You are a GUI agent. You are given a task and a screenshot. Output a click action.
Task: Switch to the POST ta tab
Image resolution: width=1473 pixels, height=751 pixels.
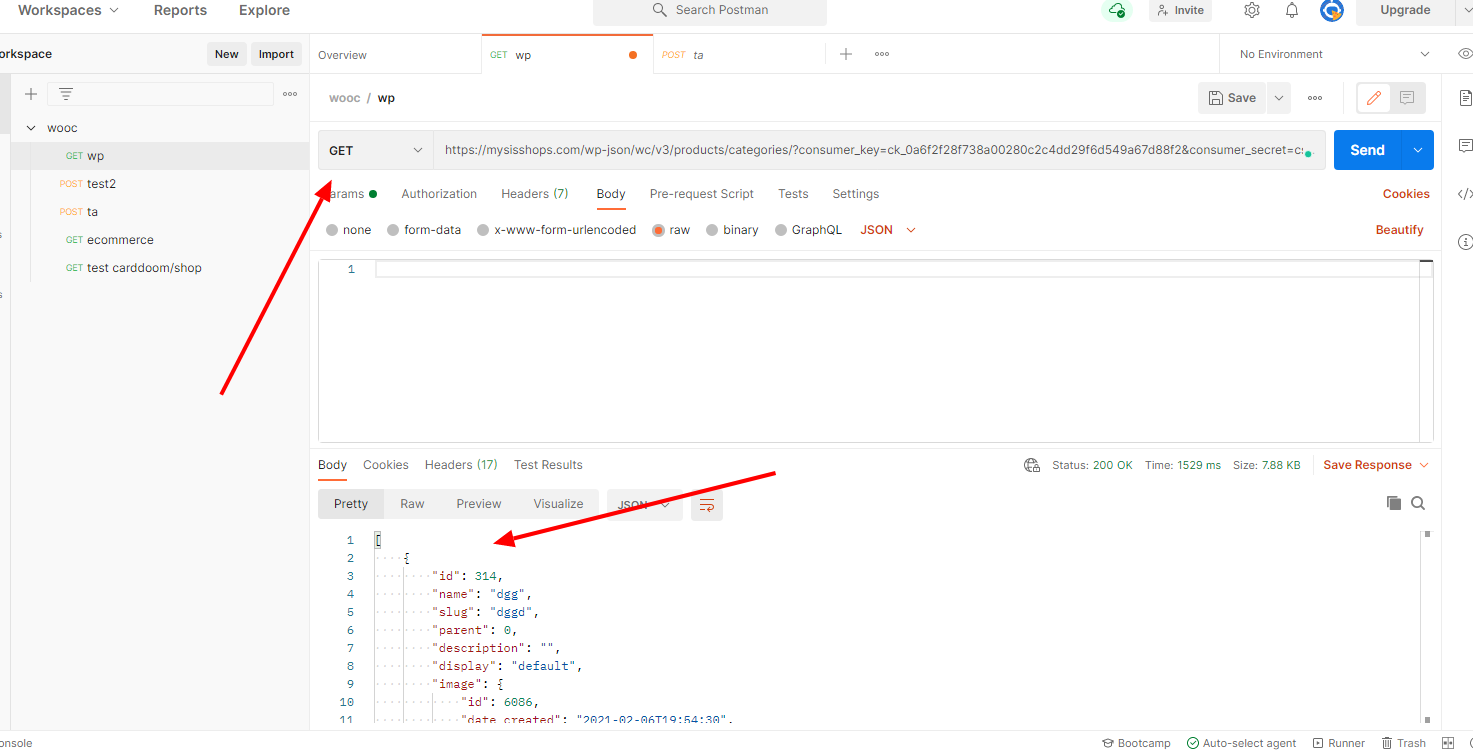739,55
